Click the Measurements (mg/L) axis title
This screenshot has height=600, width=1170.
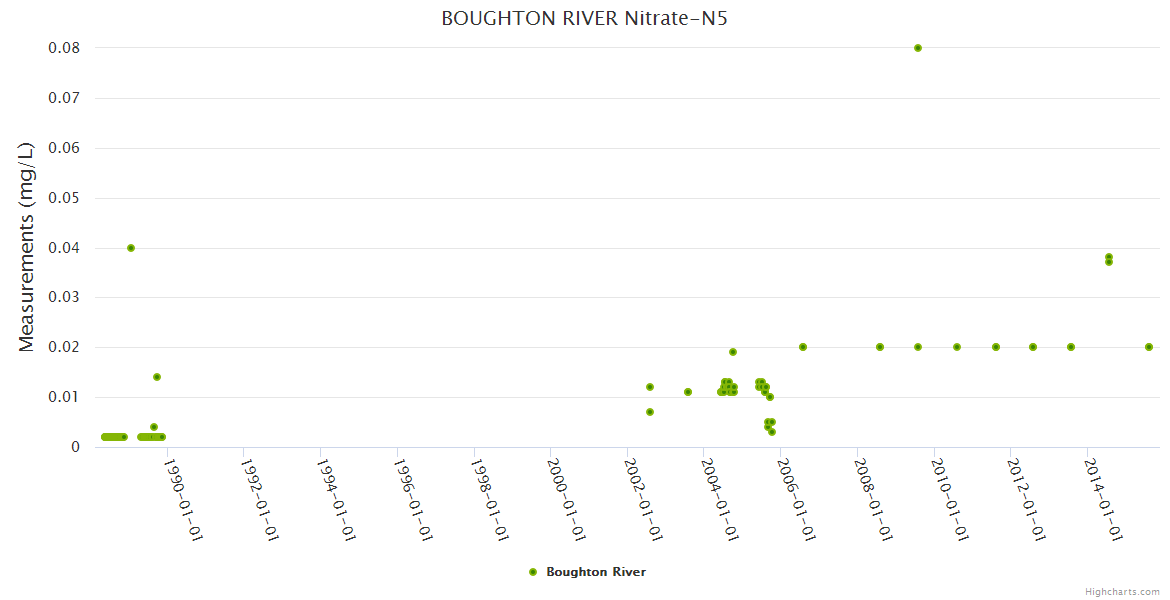pos(27,247)
